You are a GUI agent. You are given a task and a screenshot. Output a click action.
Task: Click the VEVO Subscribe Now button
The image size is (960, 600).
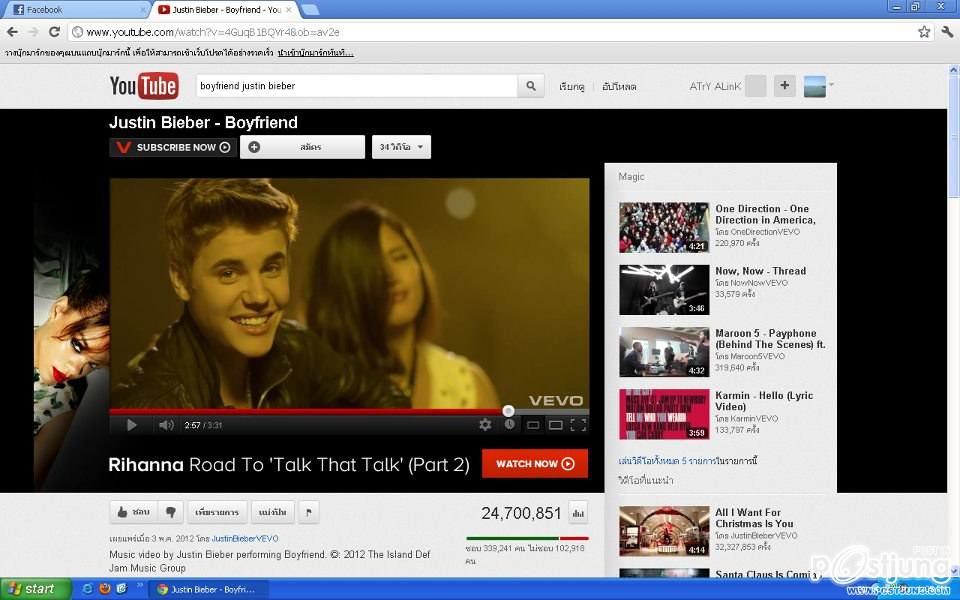[x=173, y=147]
